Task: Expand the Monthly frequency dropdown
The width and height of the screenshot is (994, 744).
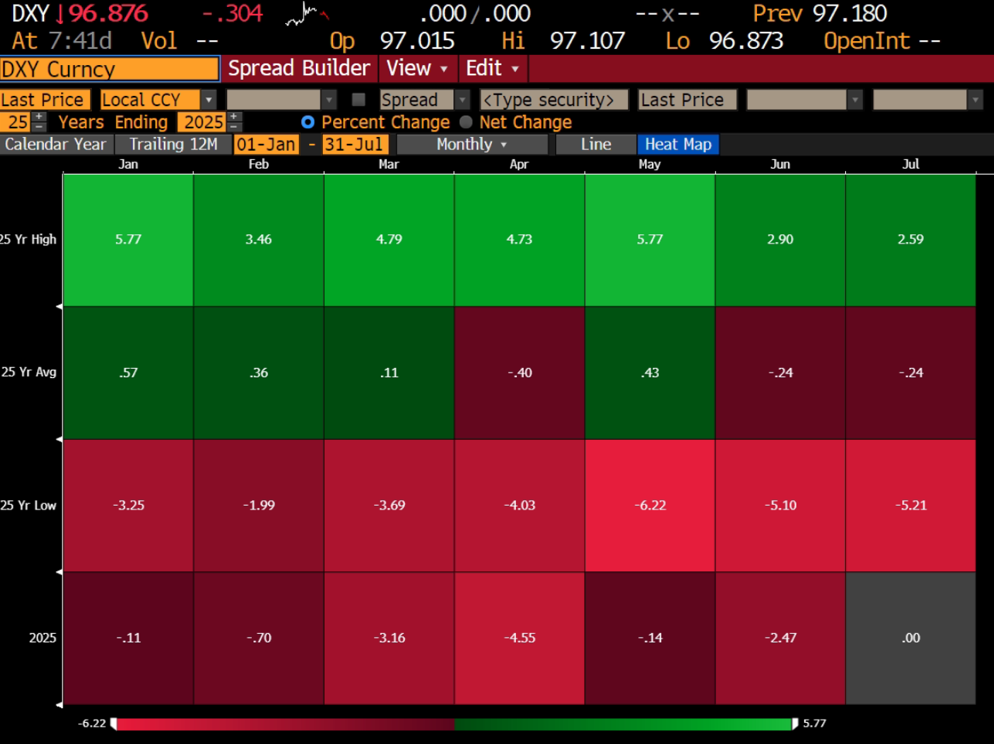Action: click(x=473, y=144)
